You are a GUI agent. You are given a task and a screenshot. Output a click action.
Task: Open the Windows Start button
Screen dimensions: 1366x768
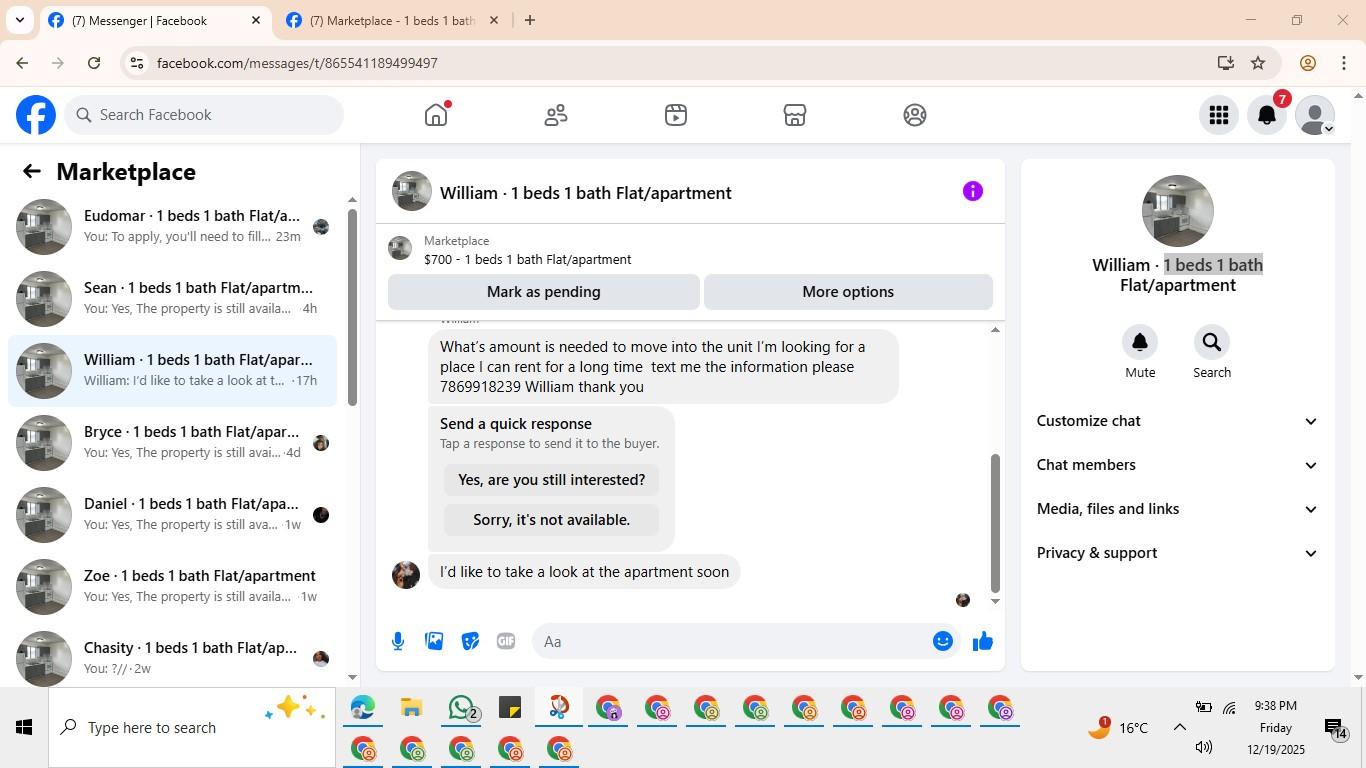(x=24, y=728)
